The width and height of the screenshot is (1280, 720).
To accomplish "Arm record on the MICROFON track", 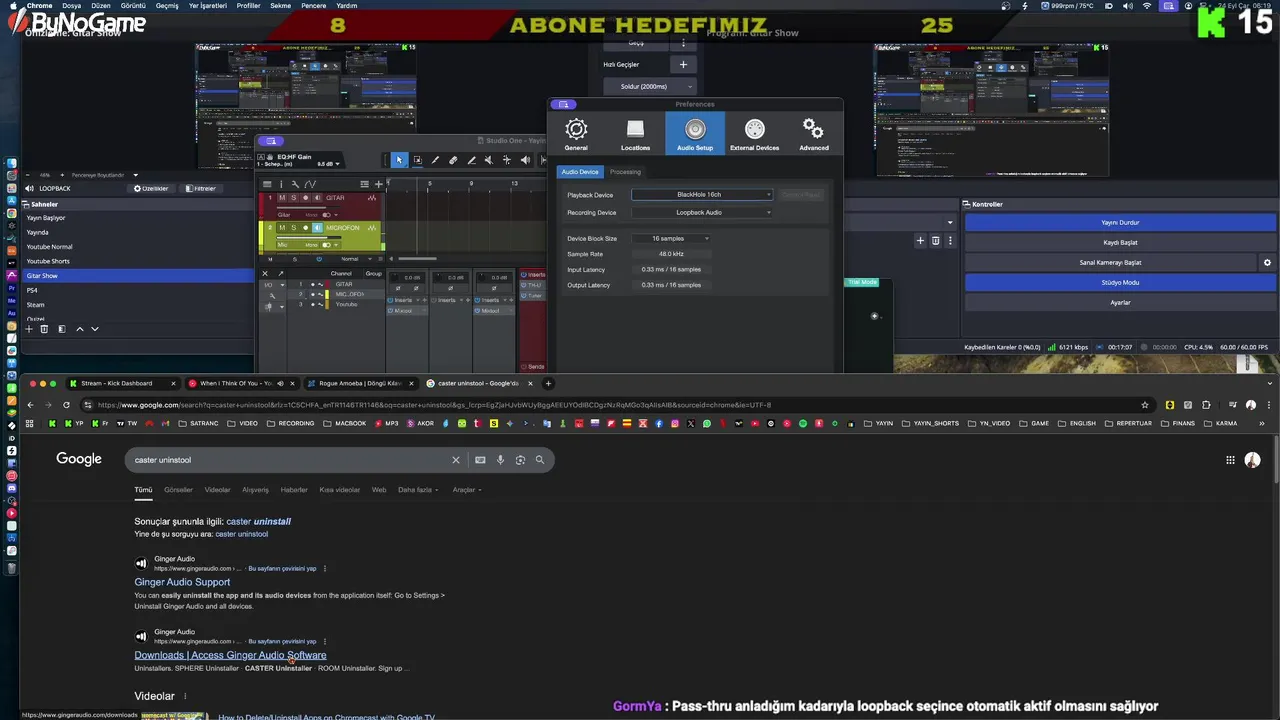I will point(306,228).
